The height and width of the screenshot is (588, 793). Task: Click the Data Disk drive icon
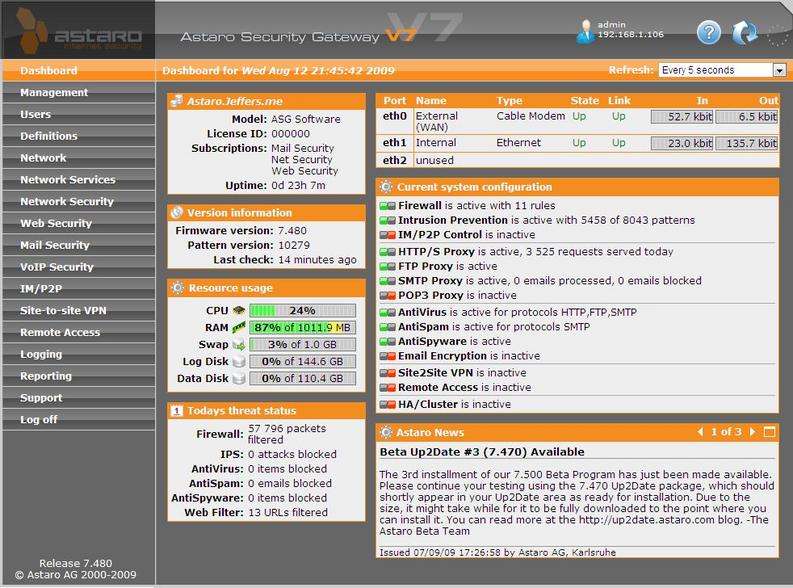(x=239, y=378)
